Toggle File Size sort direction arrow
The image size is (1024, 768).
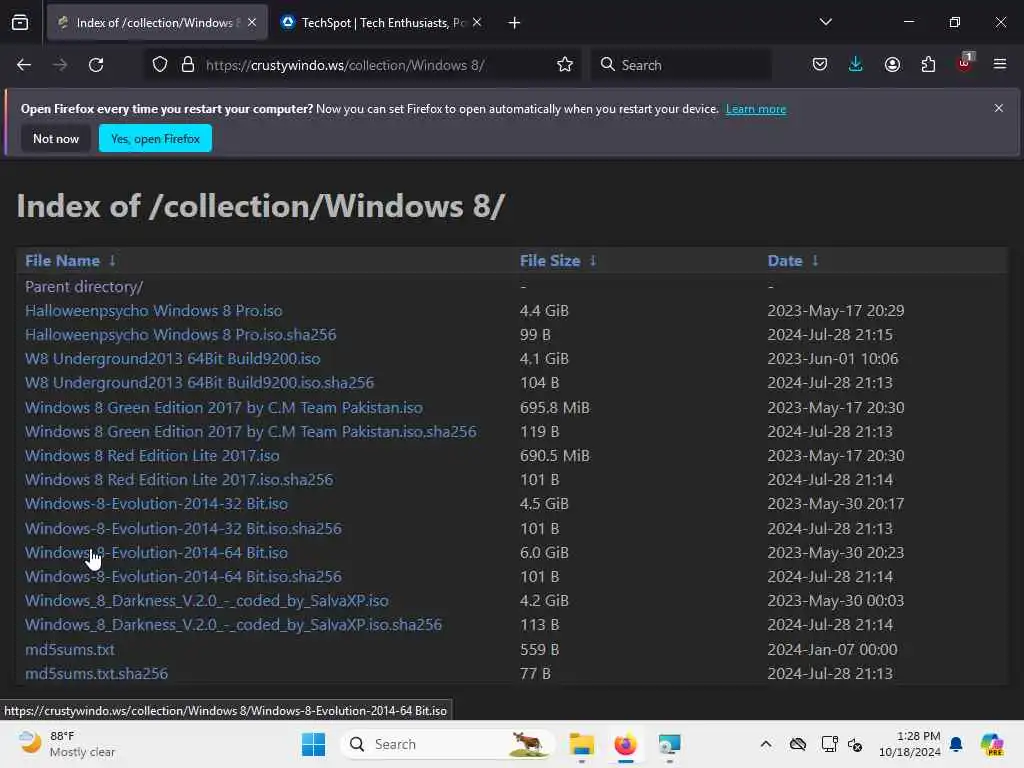click(x=593, y=261)
